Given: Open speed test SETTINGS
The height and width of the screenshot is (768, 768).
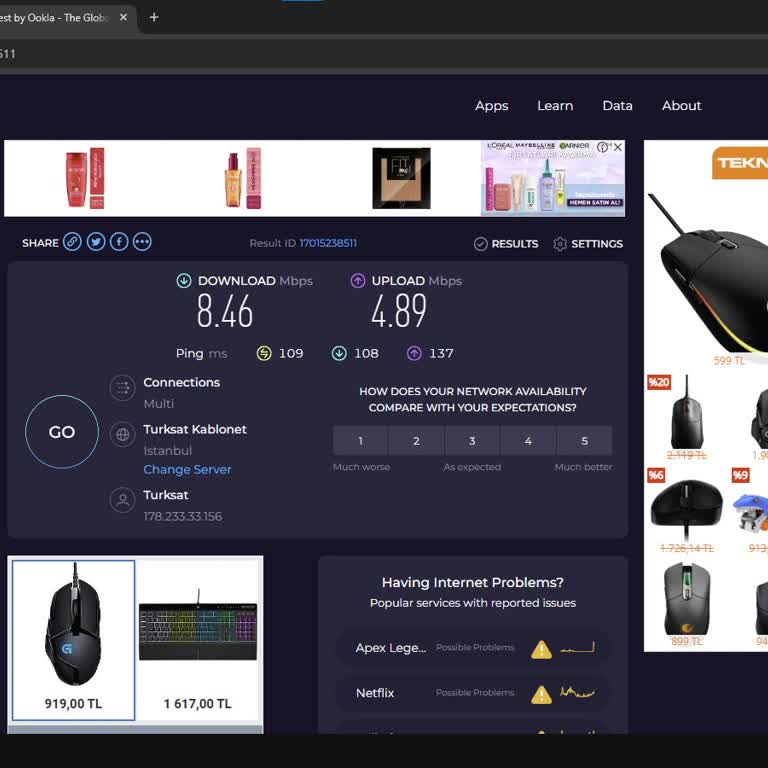Looking at the screenshot, I should point(588,244).
